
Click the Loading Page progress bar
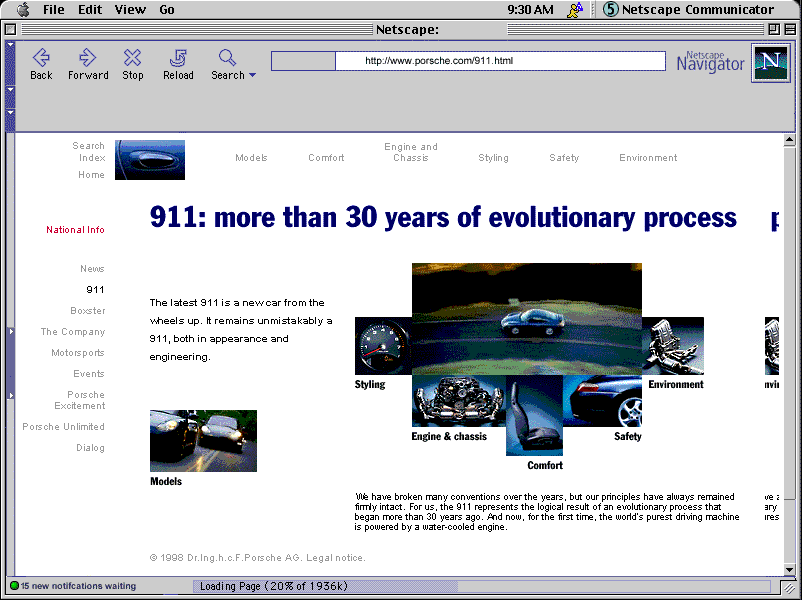click(481, 586)
